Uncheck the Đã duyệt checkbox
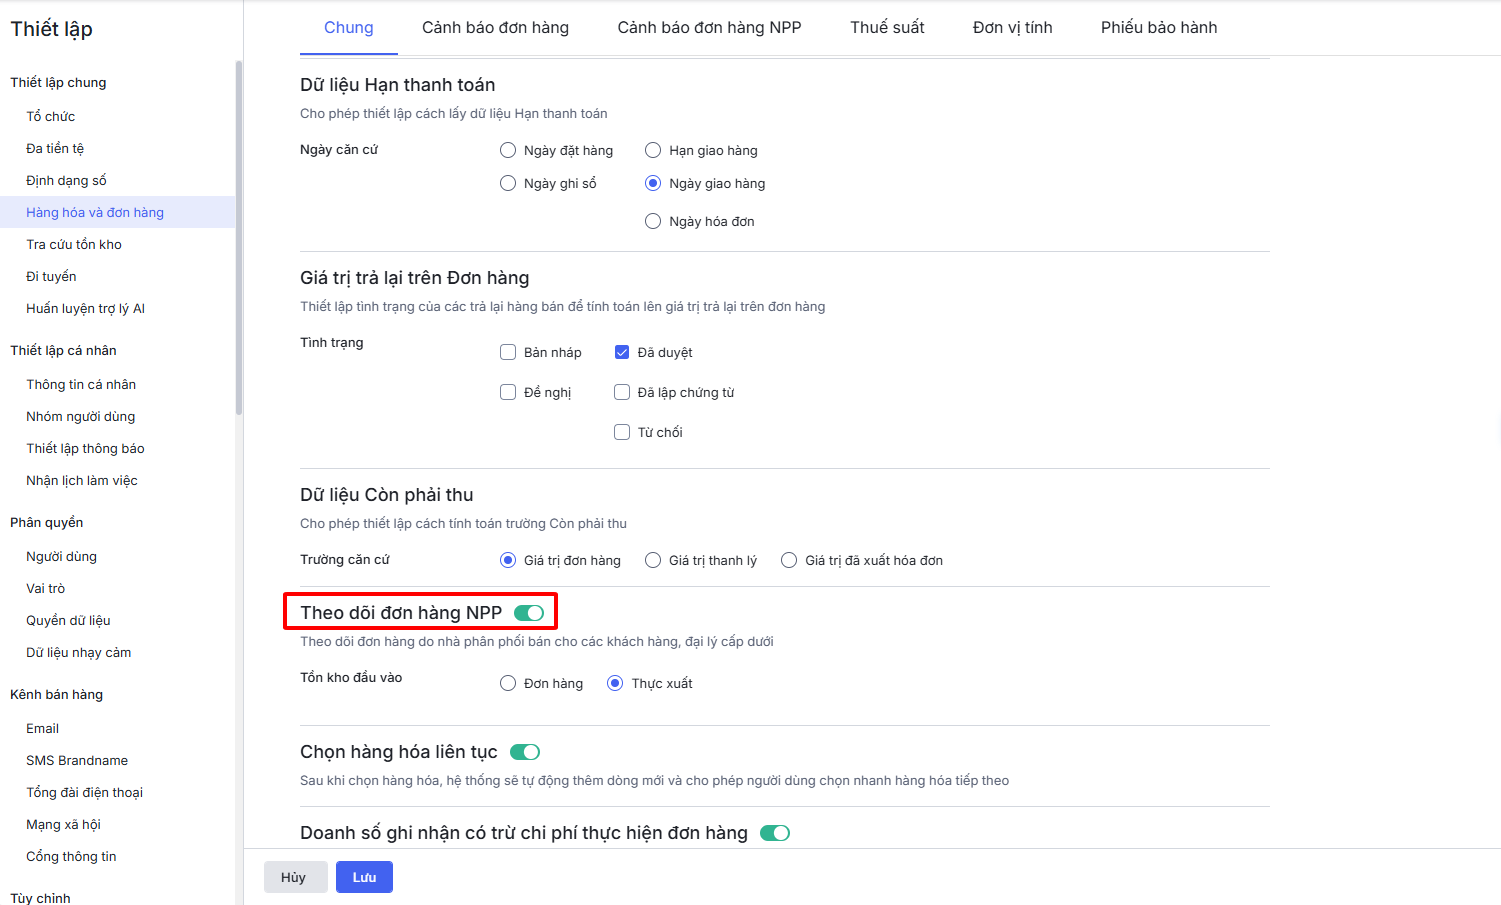The height and width of the screenshot is (905, 1501). (622, 352)
